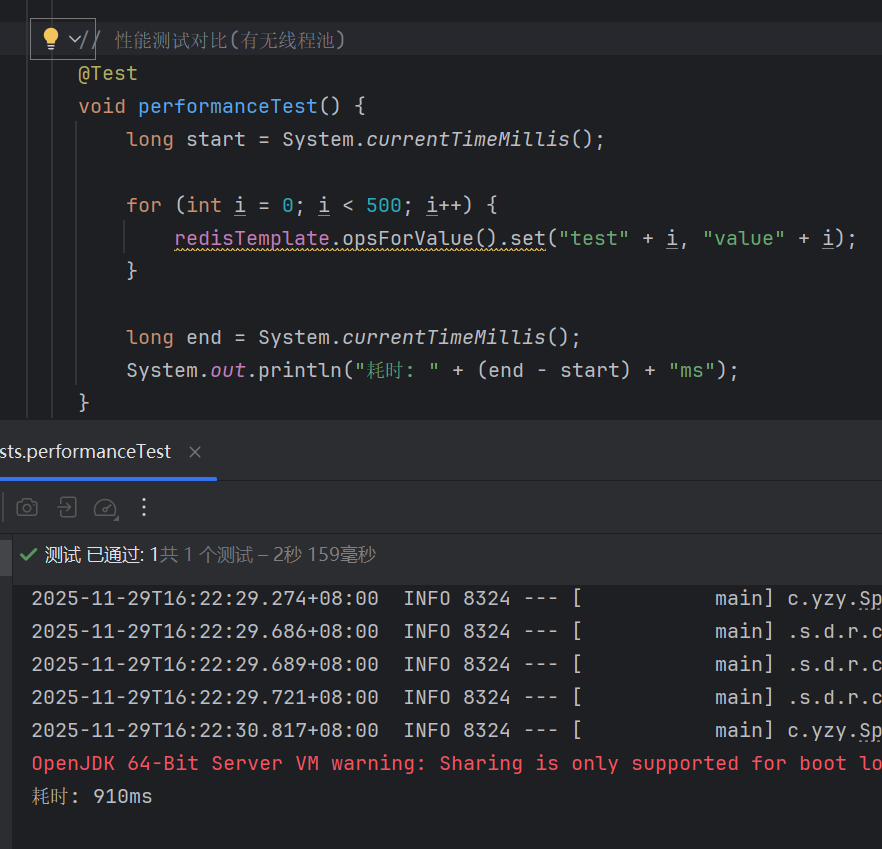The width and height of the screenshot is (882, 849).
Task: Click the import tests arrow icon
Action: tap(68, 507)
